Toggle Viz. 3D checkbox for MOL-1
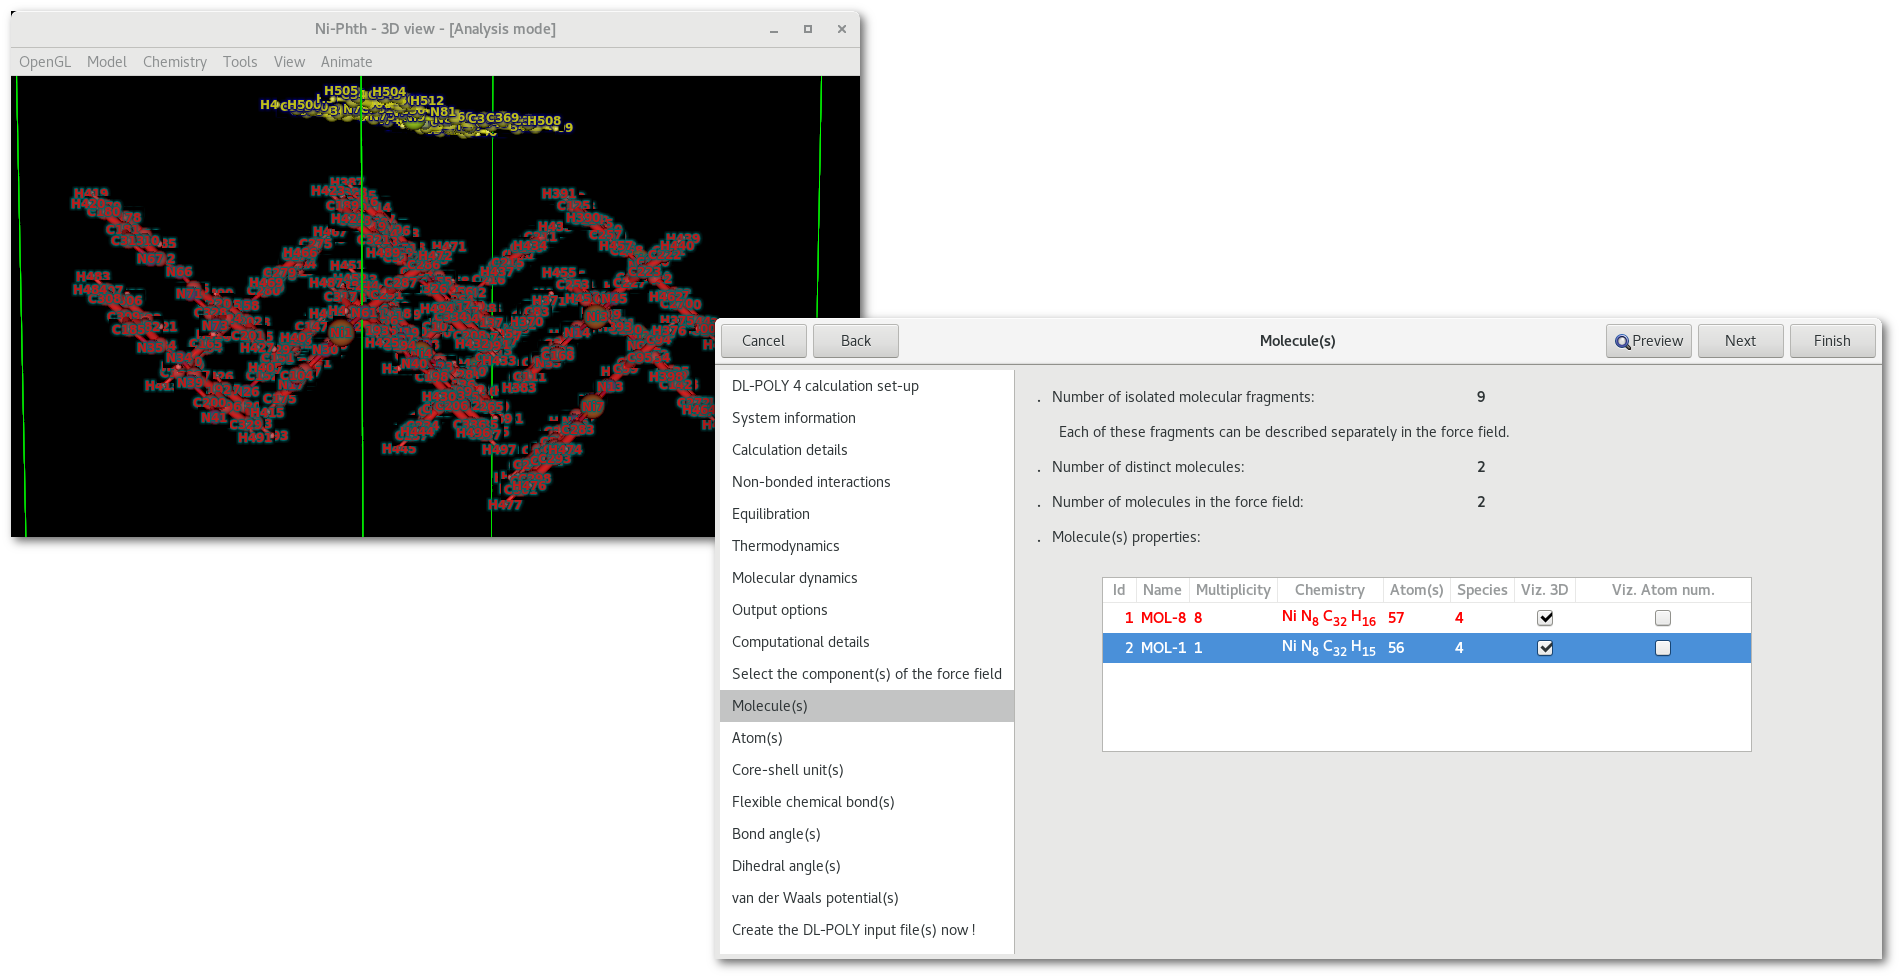The width and height of the screenshot is (1901, 978). click(x=1545, y=648)
